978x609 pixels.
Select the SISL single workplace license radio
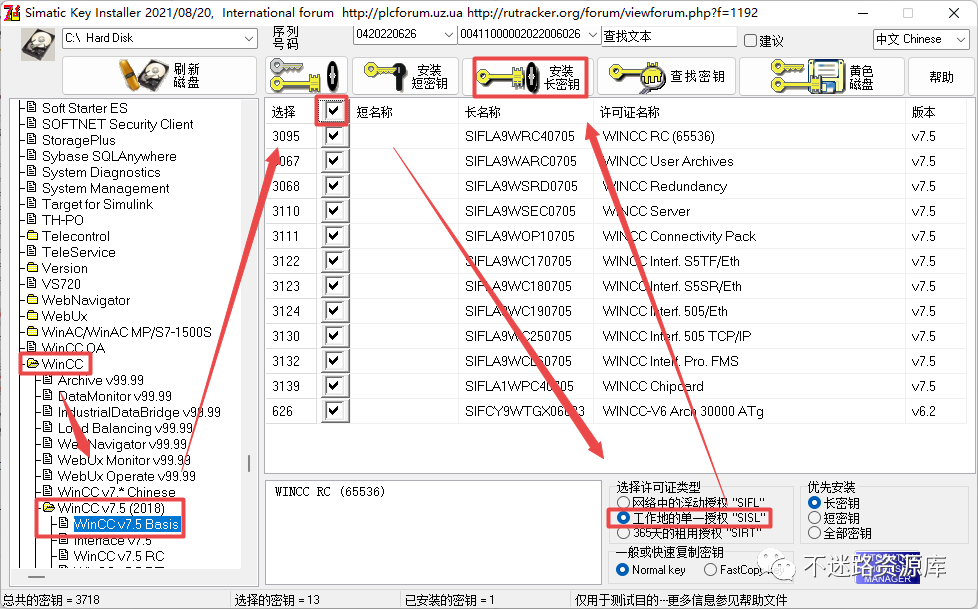(x=623, y=518)
